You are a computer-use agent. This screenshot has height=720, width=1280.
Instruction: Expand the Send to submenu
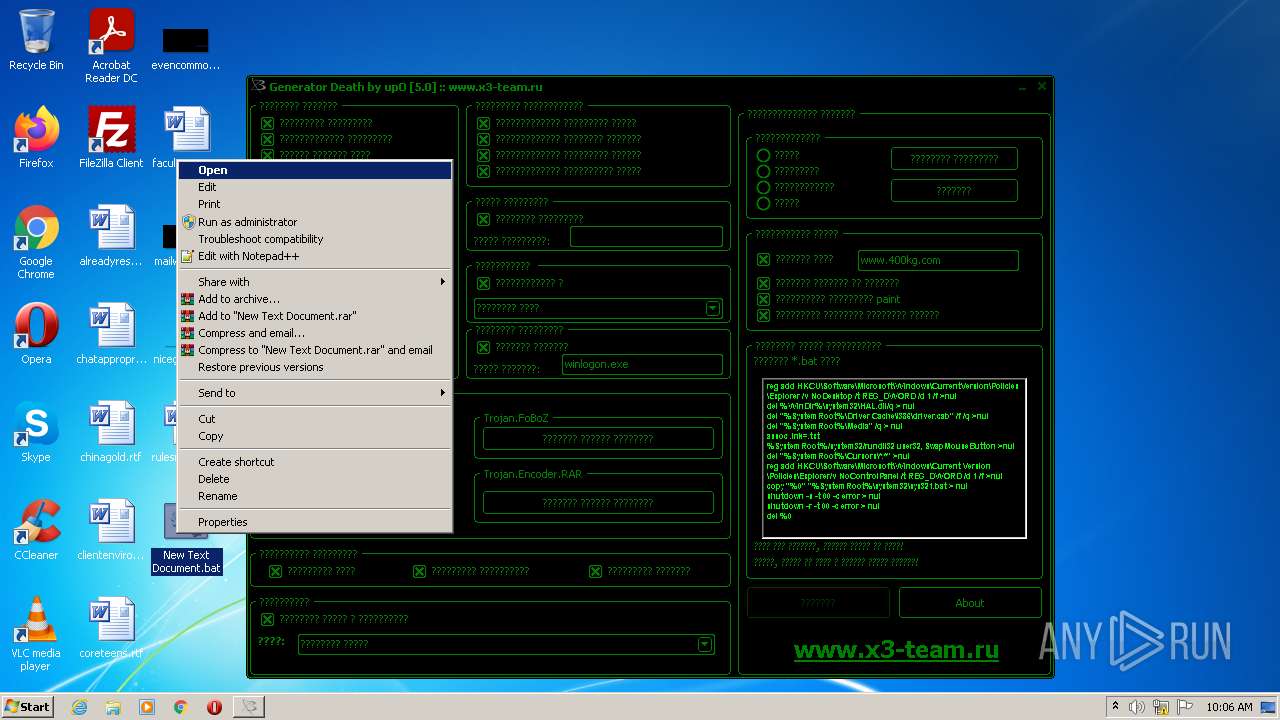[315, 393]
